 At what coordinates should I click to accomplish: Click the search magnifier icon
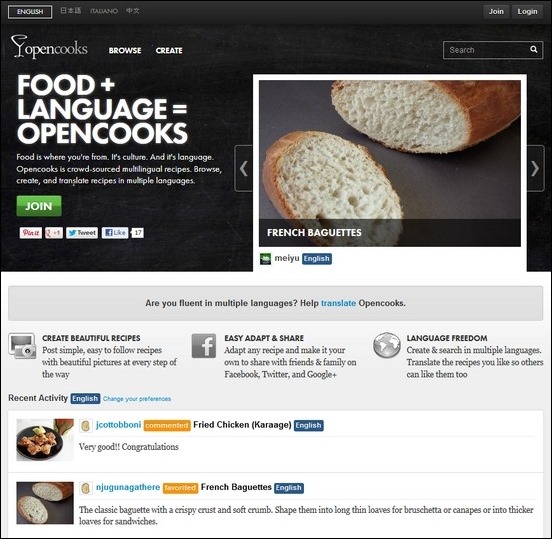click(534, 49)
